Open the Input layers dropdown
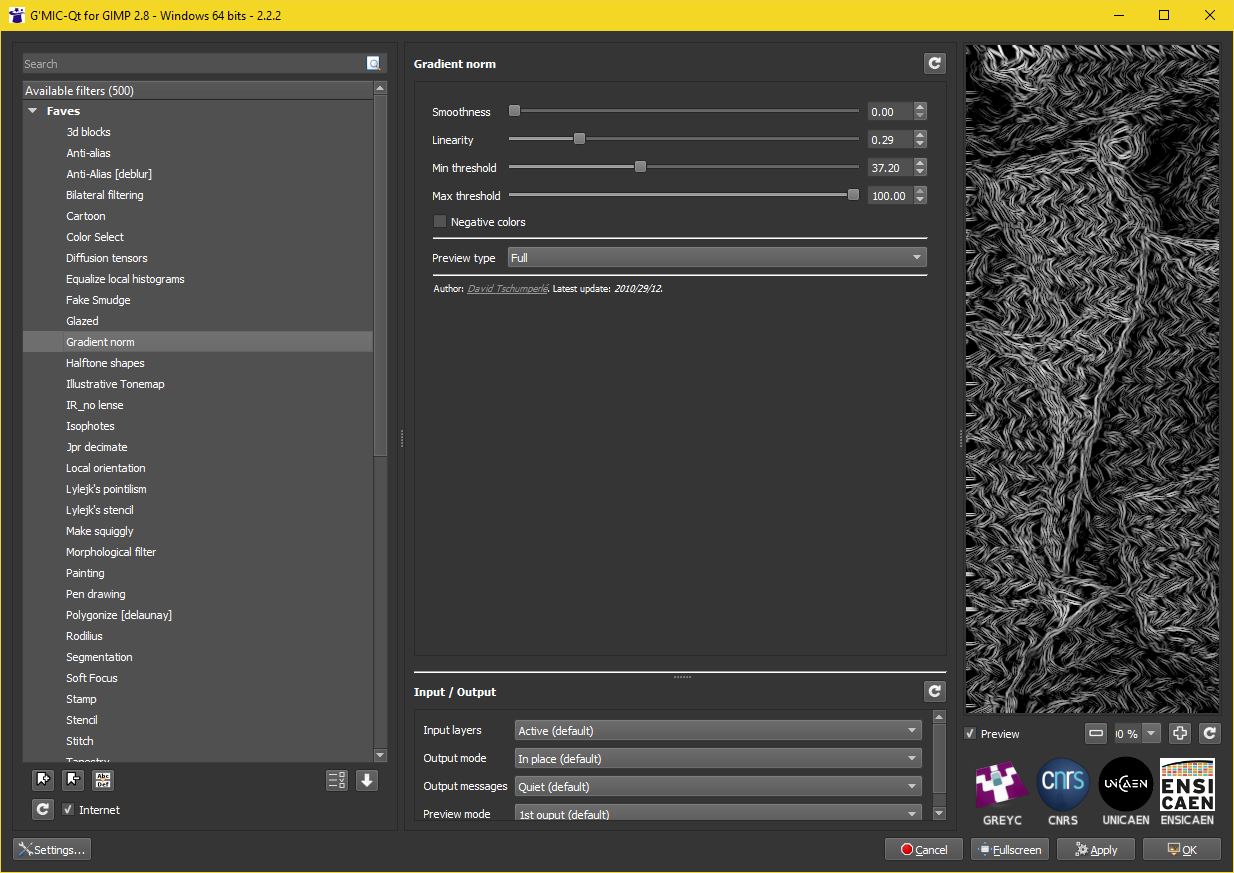 [x=718, y=731]
